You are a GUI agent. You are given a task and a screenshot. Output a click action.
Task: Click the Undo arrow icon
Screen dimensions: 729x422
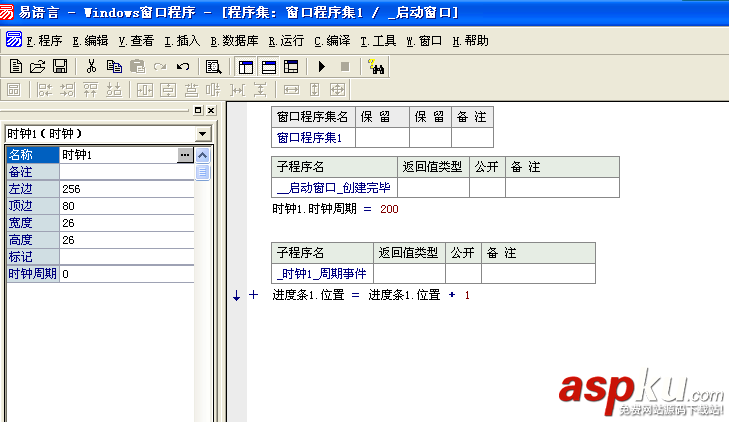coord(183,67)
